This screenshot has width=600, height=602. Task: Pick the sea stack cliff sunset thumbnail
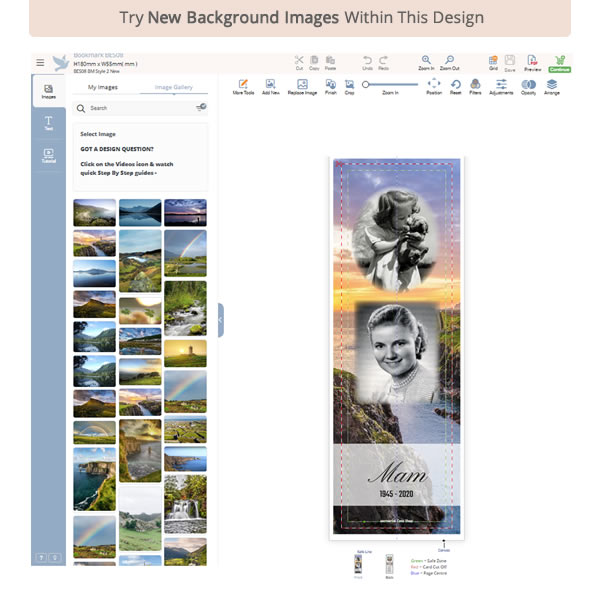140,450
